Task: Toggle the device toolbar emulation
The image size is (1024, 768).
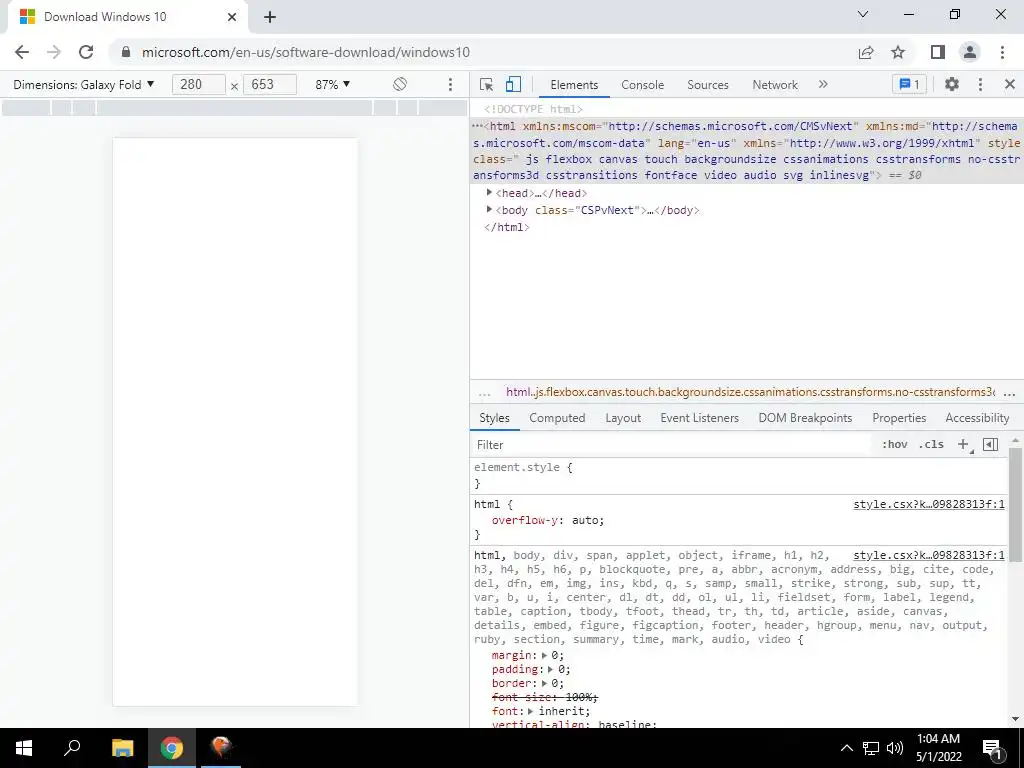Action: pyautogui.click(x=513, y=84)
